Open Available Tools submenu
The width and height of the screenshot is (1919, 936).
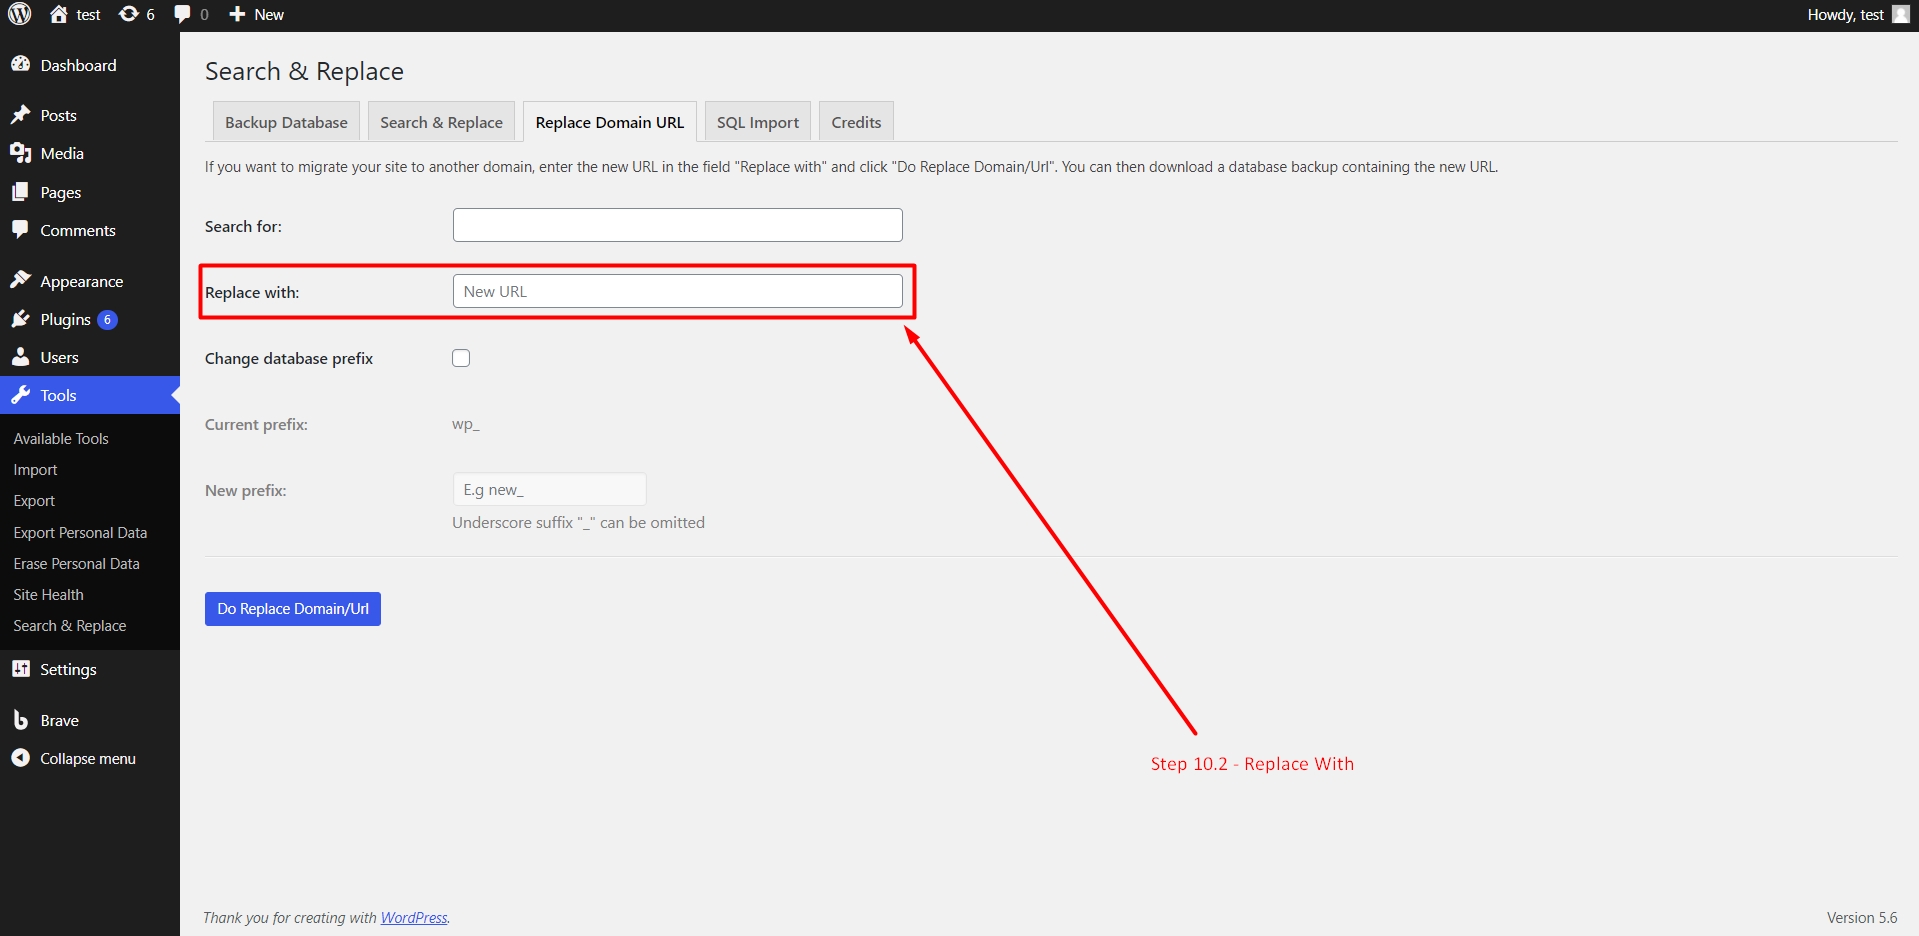tap(61, 438)
